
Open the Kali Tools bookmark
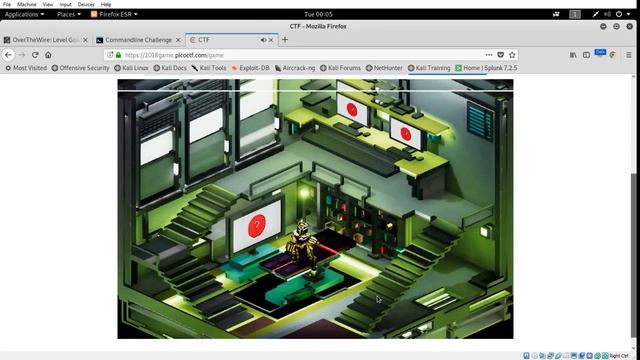click(209, 68)
